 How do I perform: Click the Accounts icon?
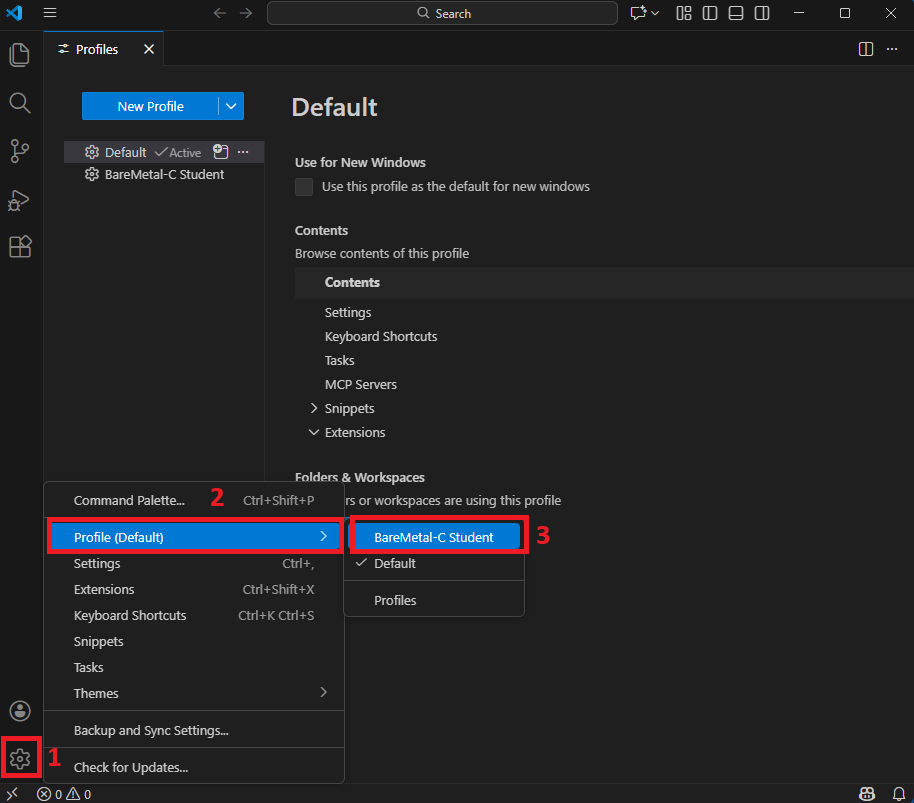point(20,711)
